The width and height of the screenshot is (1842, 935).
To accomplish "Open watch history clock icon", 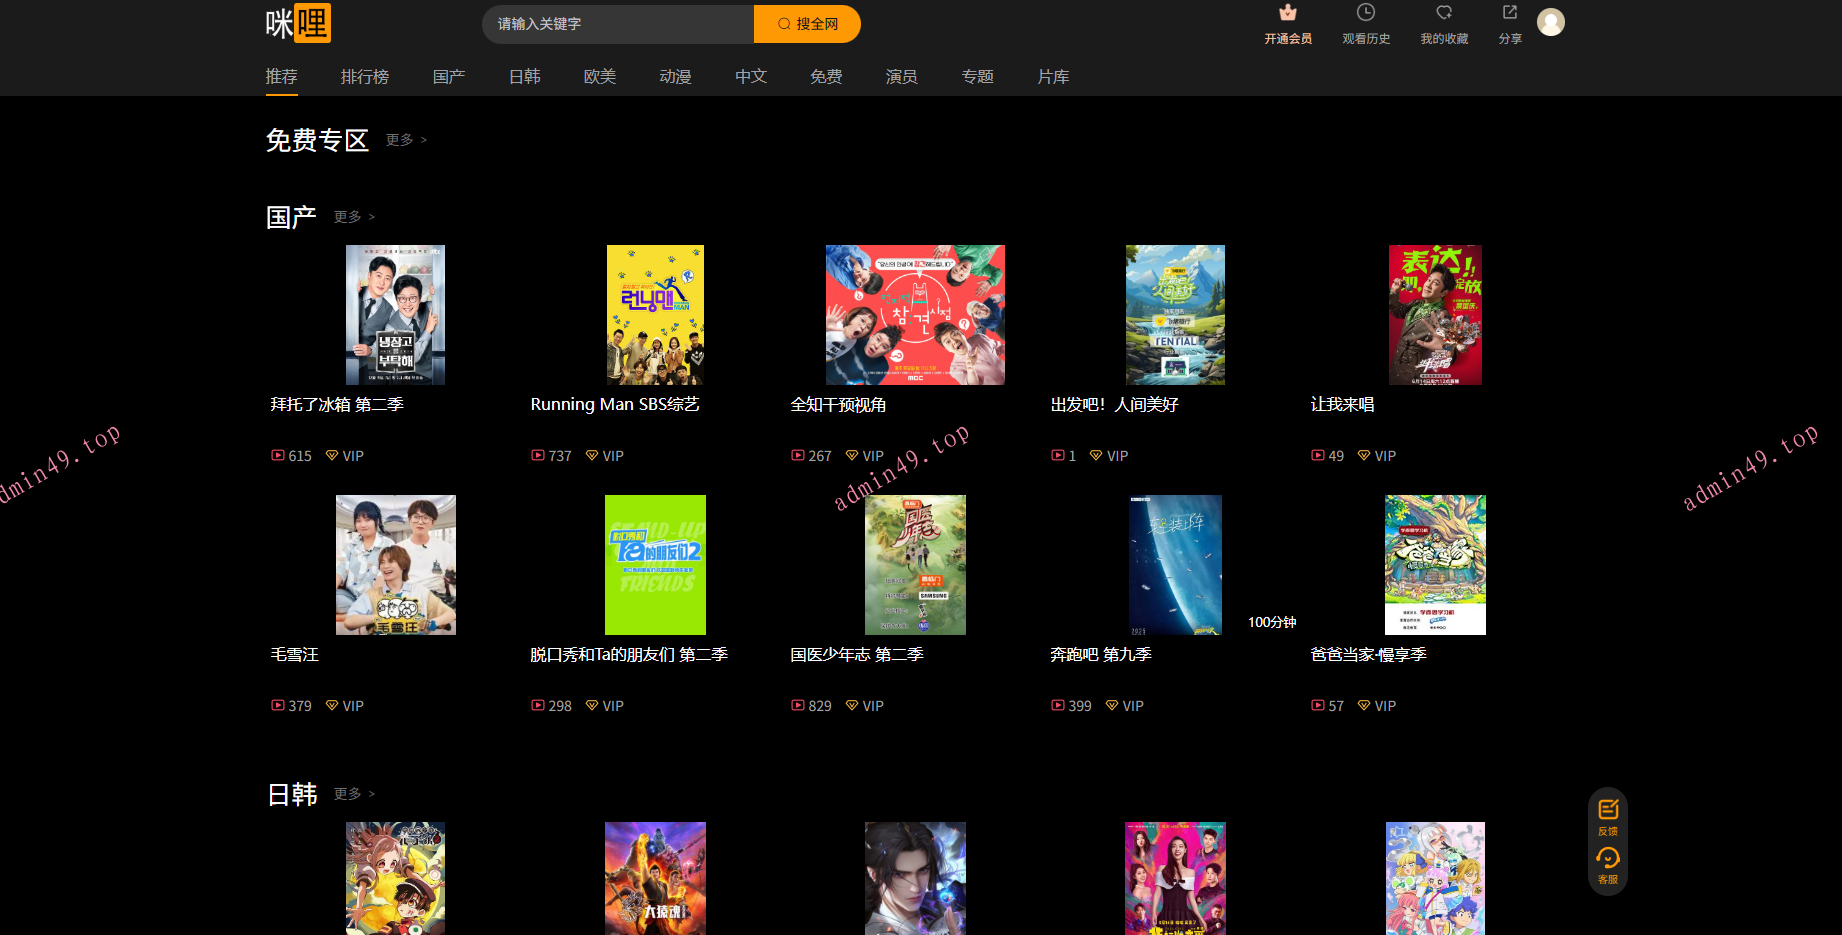I will (x=1365, y=13).
